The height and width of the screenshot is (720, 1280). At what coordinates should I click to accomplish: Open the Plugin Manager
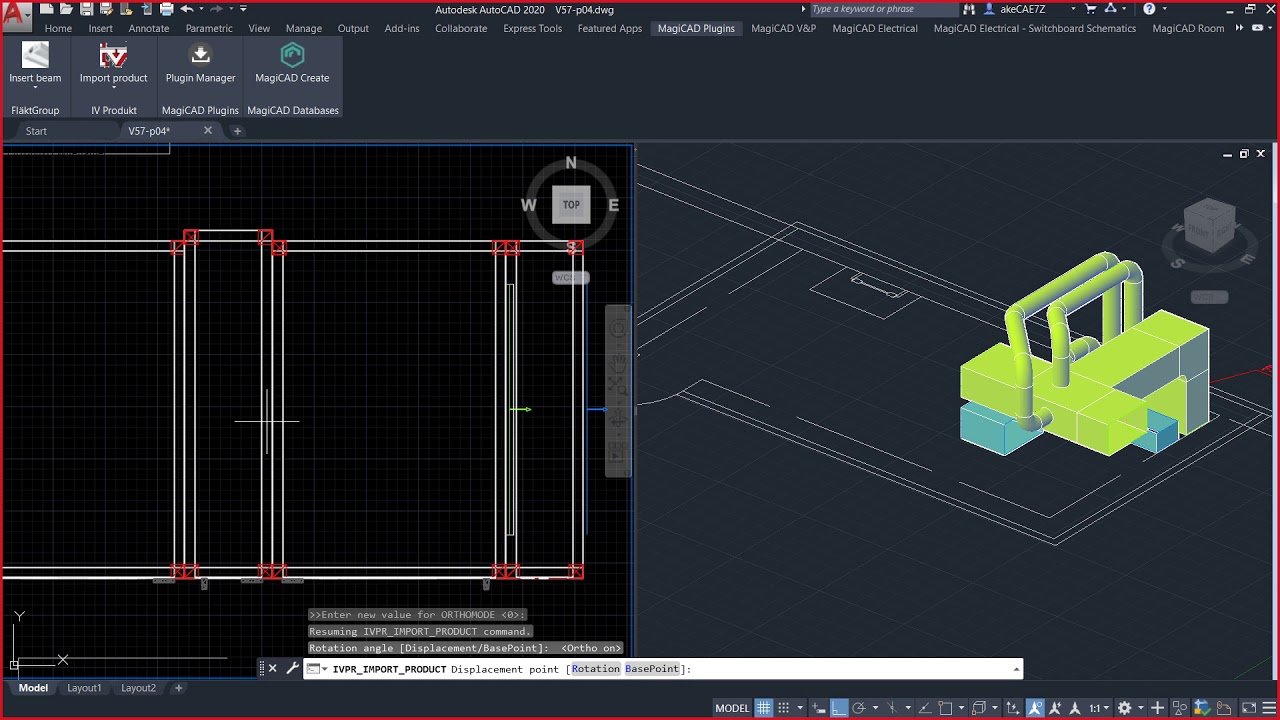point(200,62)
